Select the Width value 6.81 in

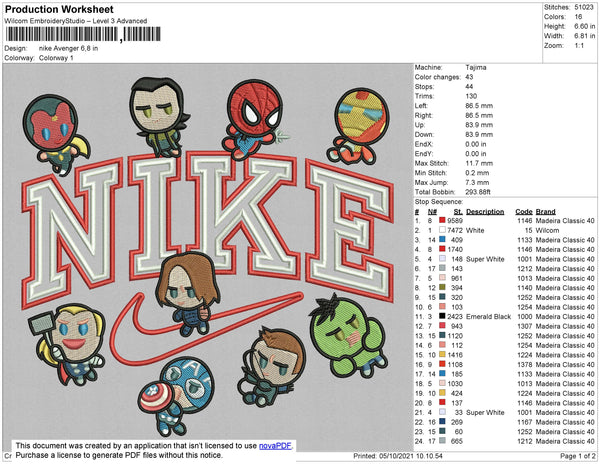coord(585,36)
